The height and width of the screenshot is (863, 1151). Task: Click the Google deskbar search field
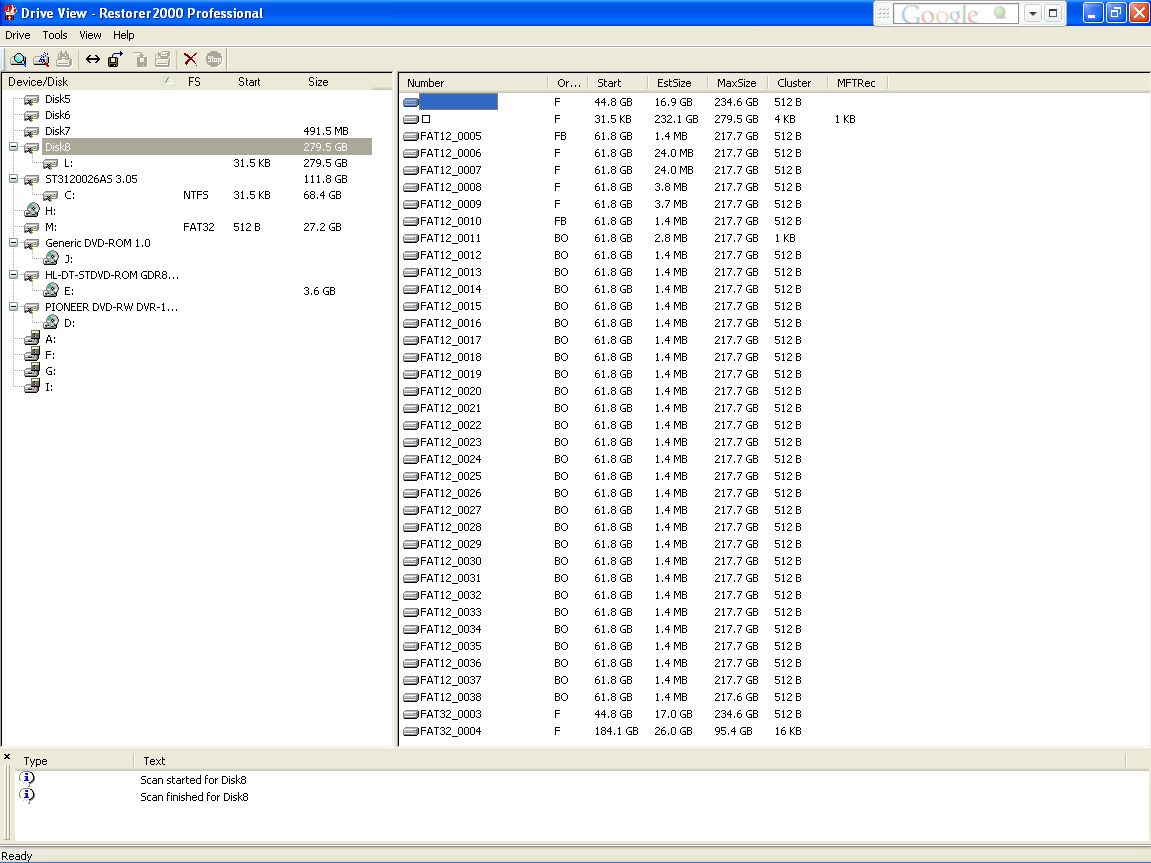(956, 13)
